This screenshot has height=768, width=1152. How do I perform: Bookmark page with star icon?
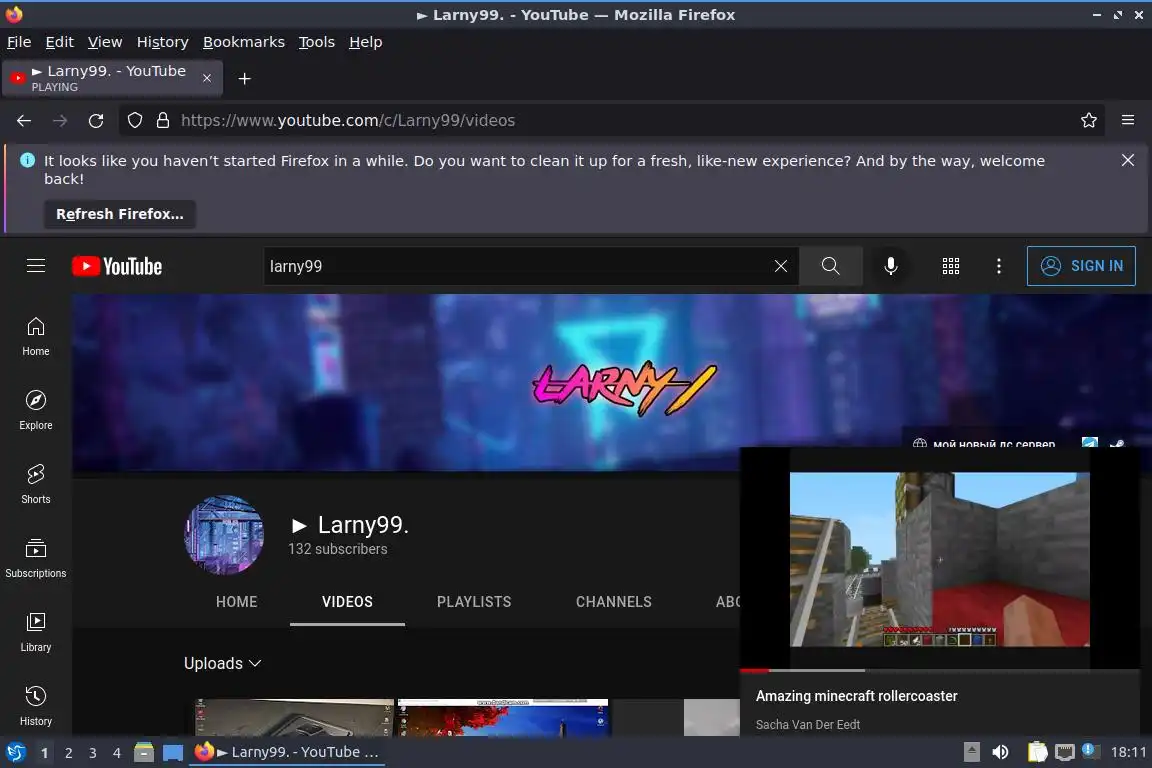pyautogui.click(x=1089, y=121)
